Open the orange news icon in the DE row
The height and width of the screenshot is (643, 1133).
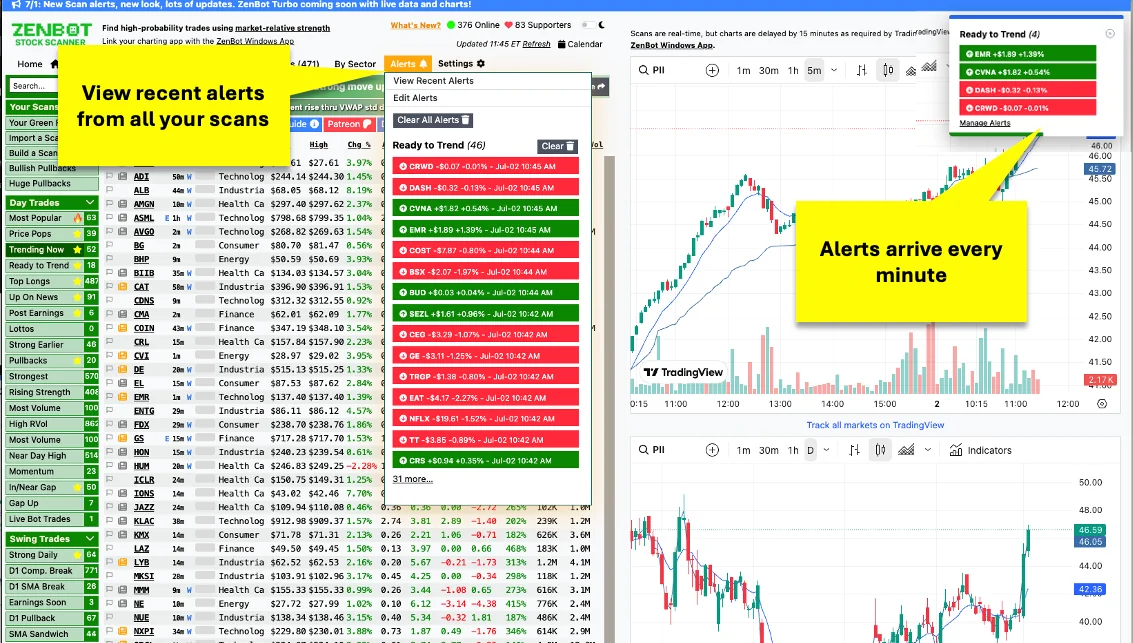(123, 369)
